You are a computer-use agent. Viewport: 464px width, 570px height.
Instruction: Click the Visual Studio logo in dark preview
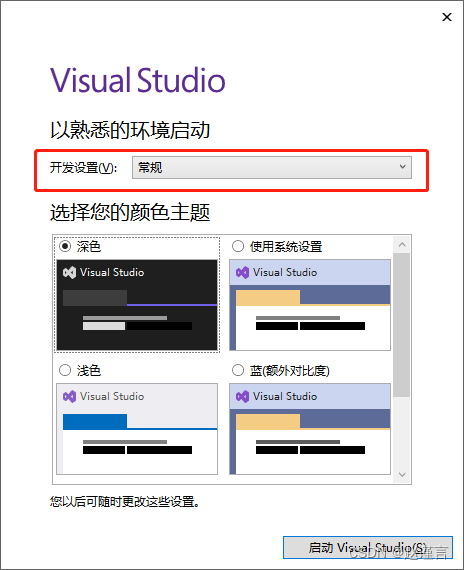69,272
